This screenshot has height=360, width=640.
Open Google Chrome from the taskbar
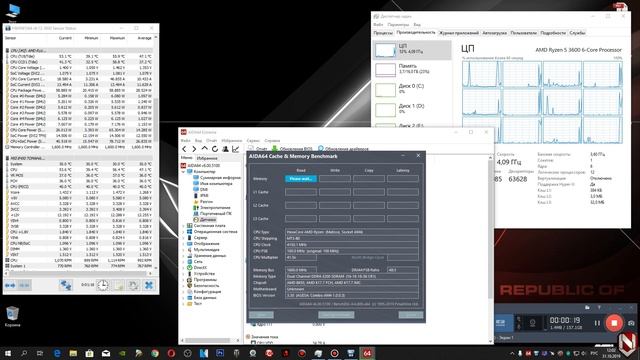[x=155, y=353]
